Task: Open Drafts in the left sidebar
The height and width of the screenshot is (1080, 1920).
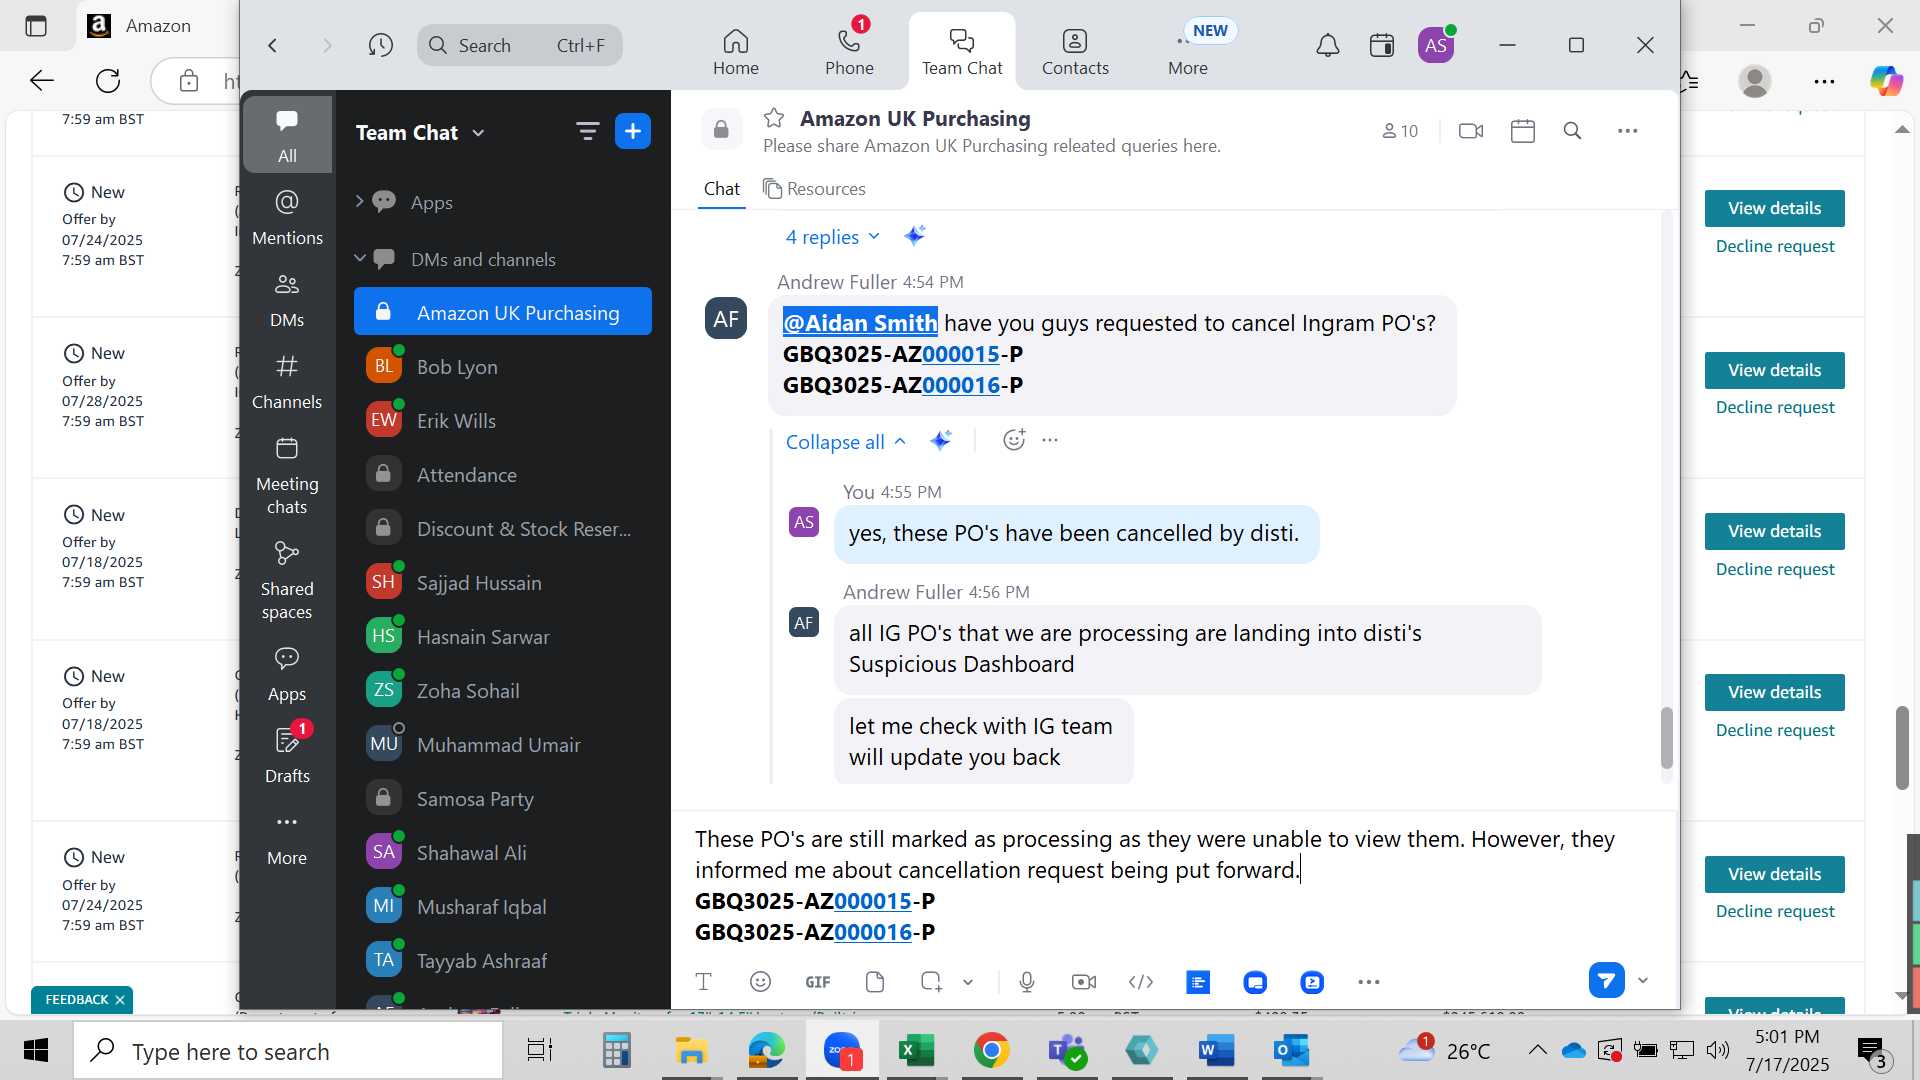Action: click(x=287, y=755)
